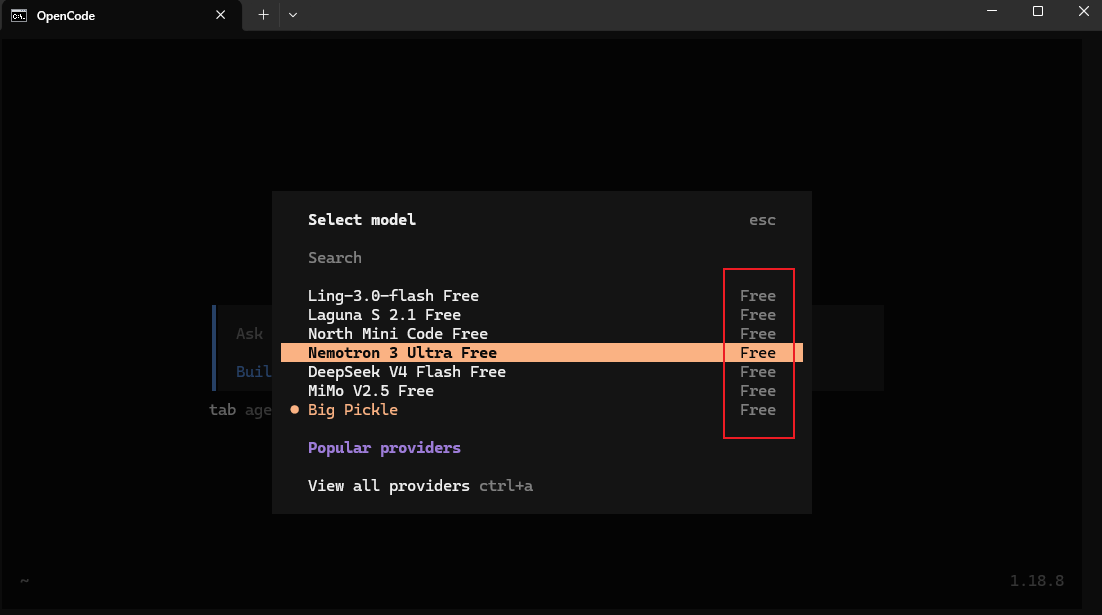Image resolution: width=1102 pixels, height=615 pixels.
Task: Maximize the terminal window
Action: (1037, 11)
